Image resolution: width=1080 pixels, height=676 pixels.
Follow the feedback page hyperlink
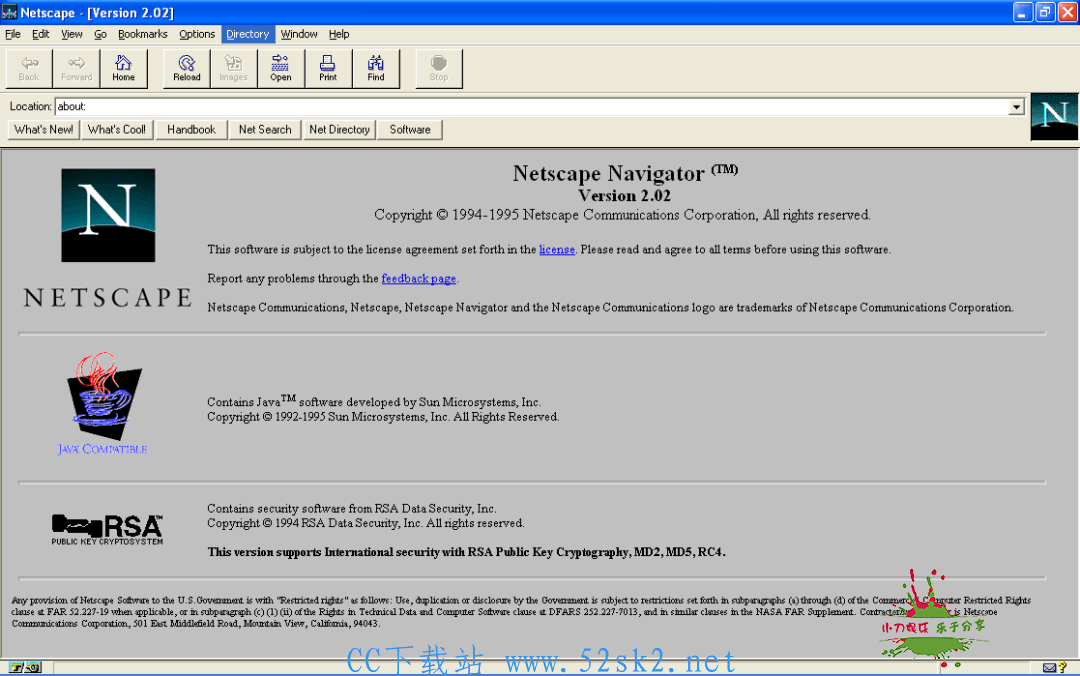coord(419,278)
